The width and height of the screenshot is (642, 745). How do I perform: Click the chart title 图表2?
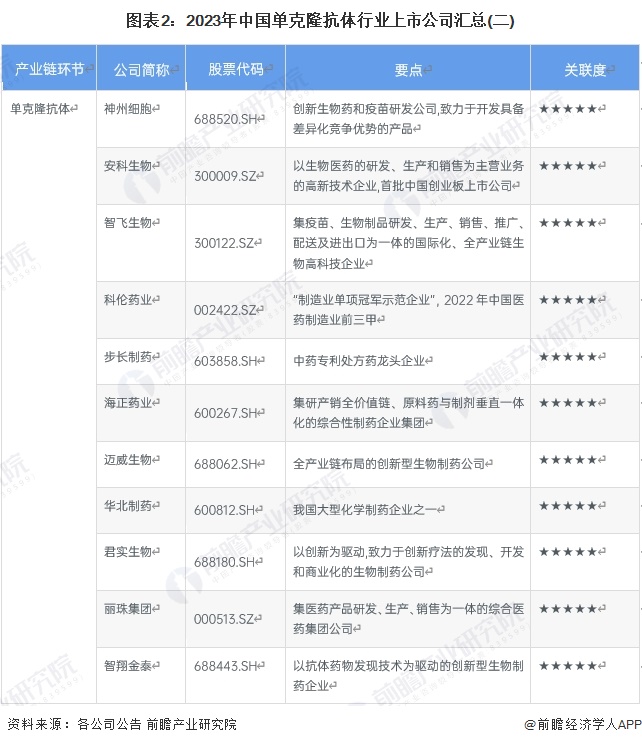[x=320, y=20]
